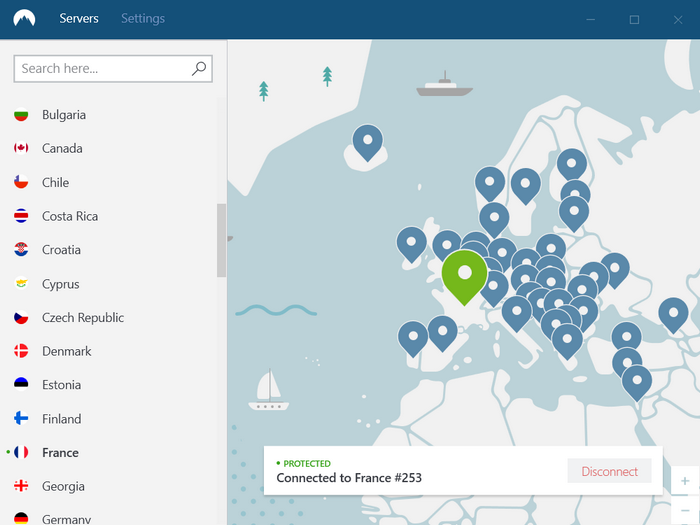The image size is (700, 525).
Task: Click the Denmark map pin
Action: (x=494, y=220)
